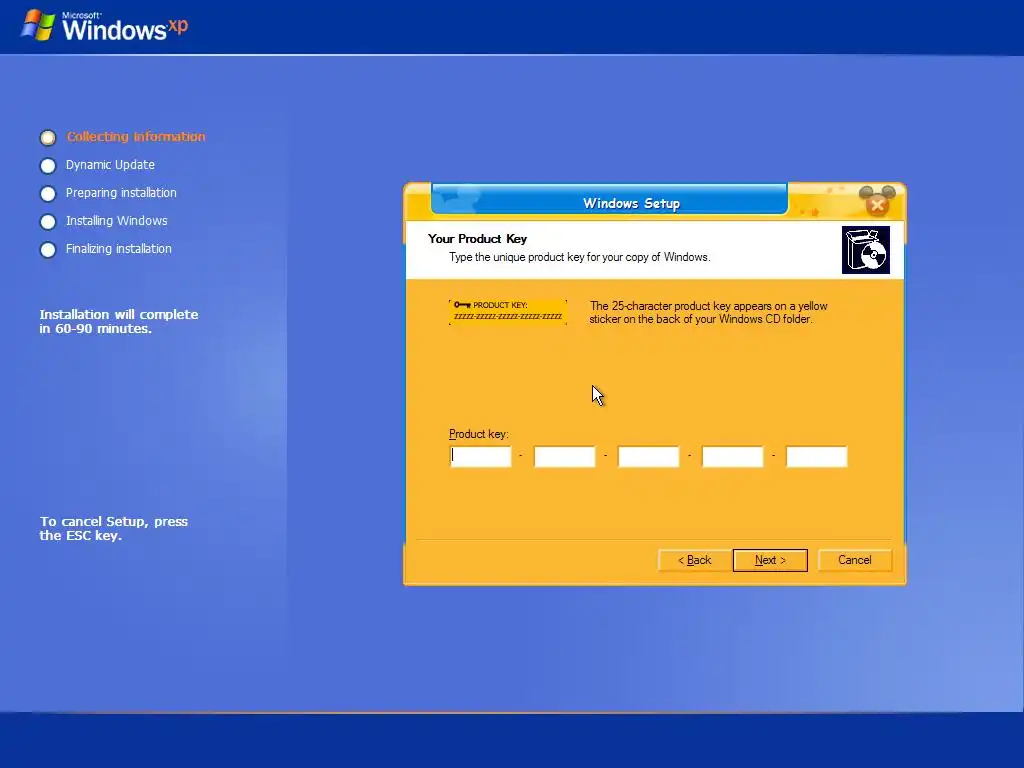Select the Dynamic Update step bullet

48,166
